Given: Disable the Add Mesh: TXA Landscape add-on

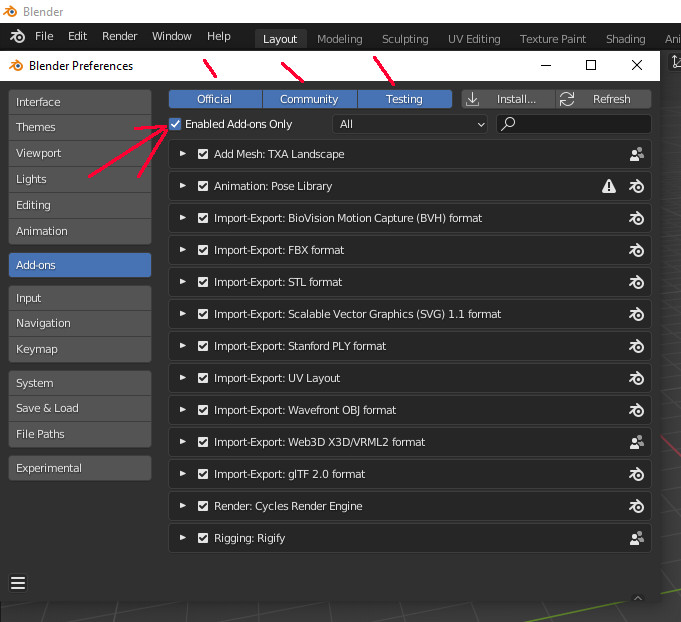Looking at the screenshot, I should 203,154.
